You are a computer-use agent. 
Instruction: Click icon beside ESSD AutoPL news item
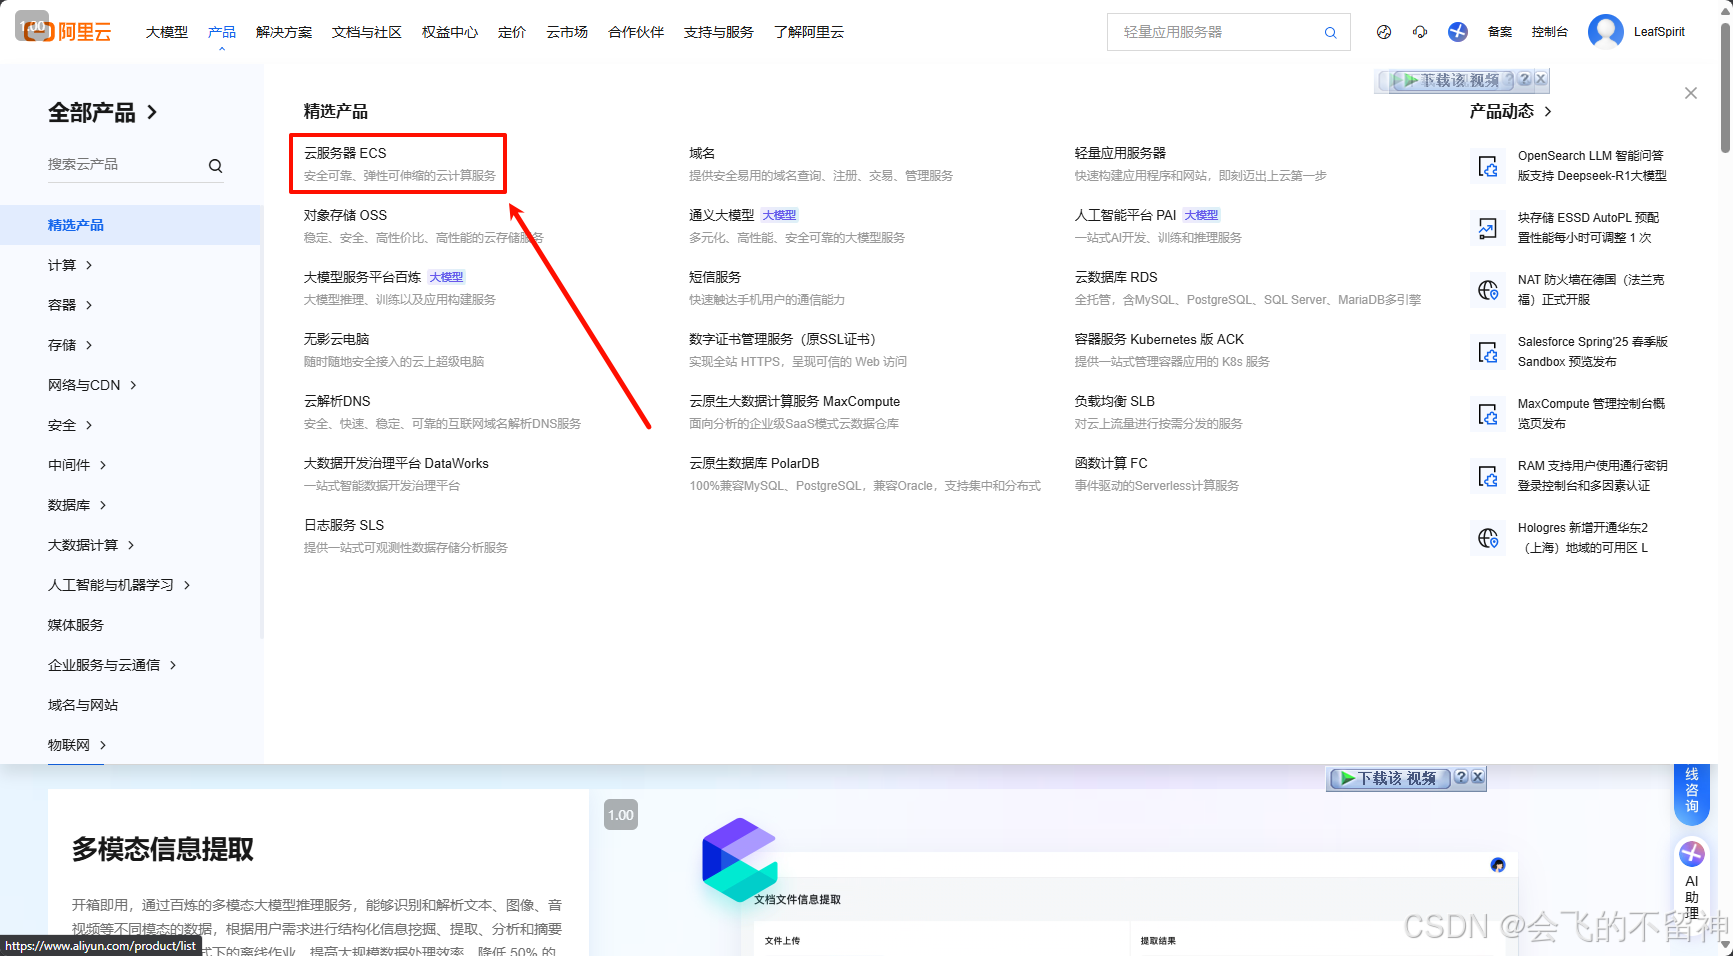1488,228
